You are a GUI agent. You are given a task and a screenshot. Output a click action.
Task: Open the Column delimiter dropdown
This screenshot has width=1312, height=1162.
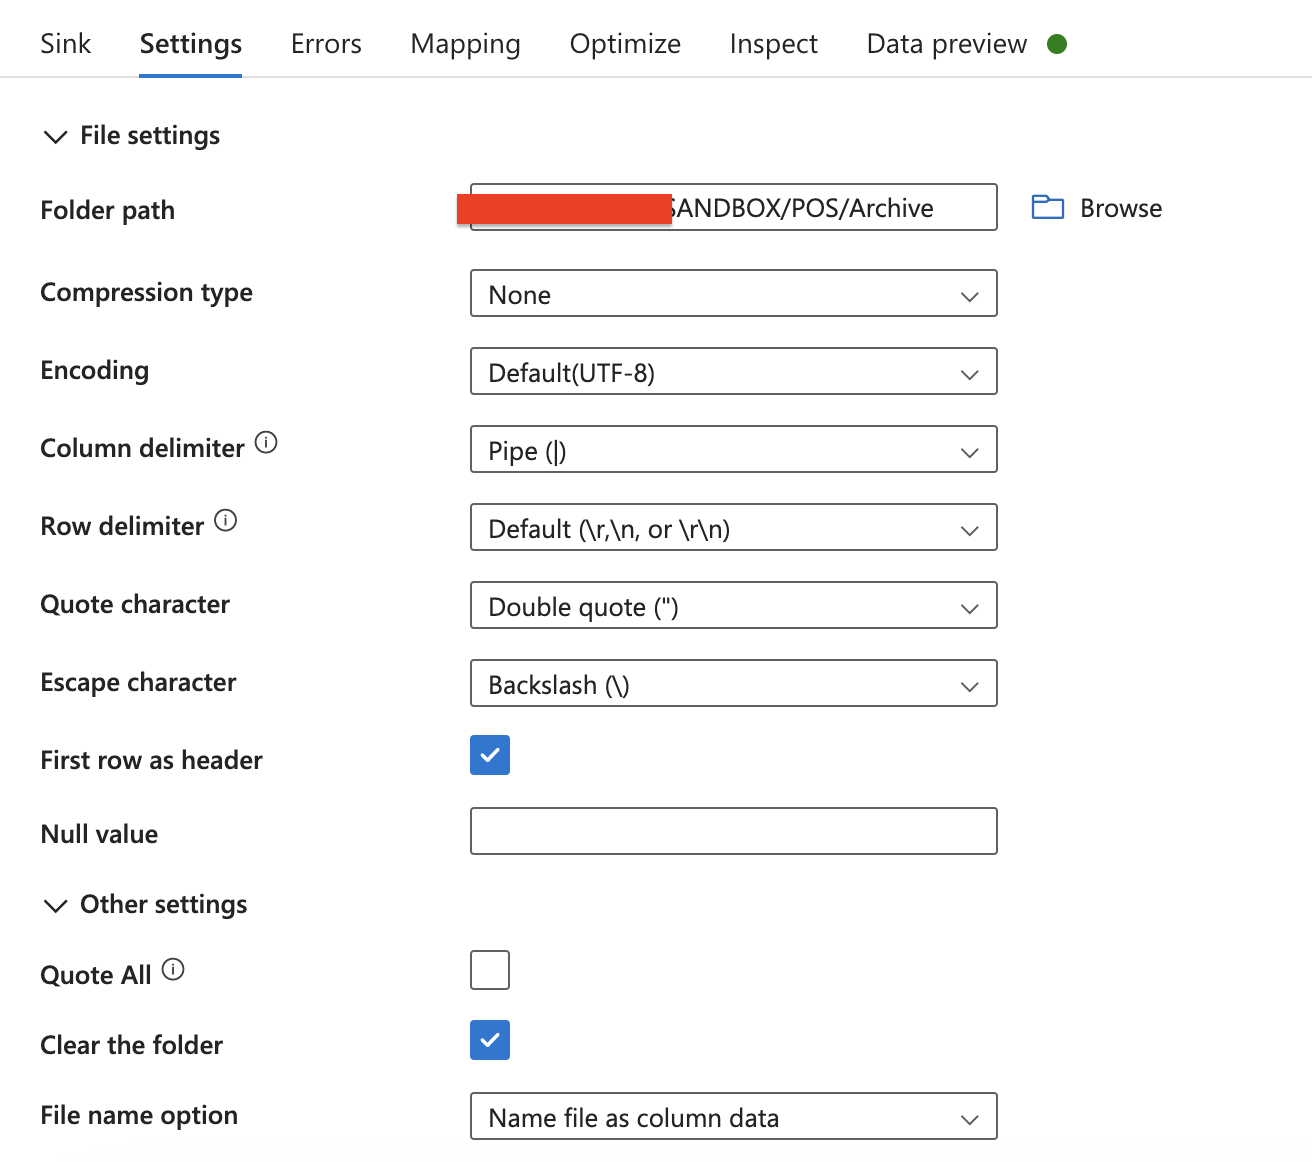pyautogui.click(x=733, y=450)
